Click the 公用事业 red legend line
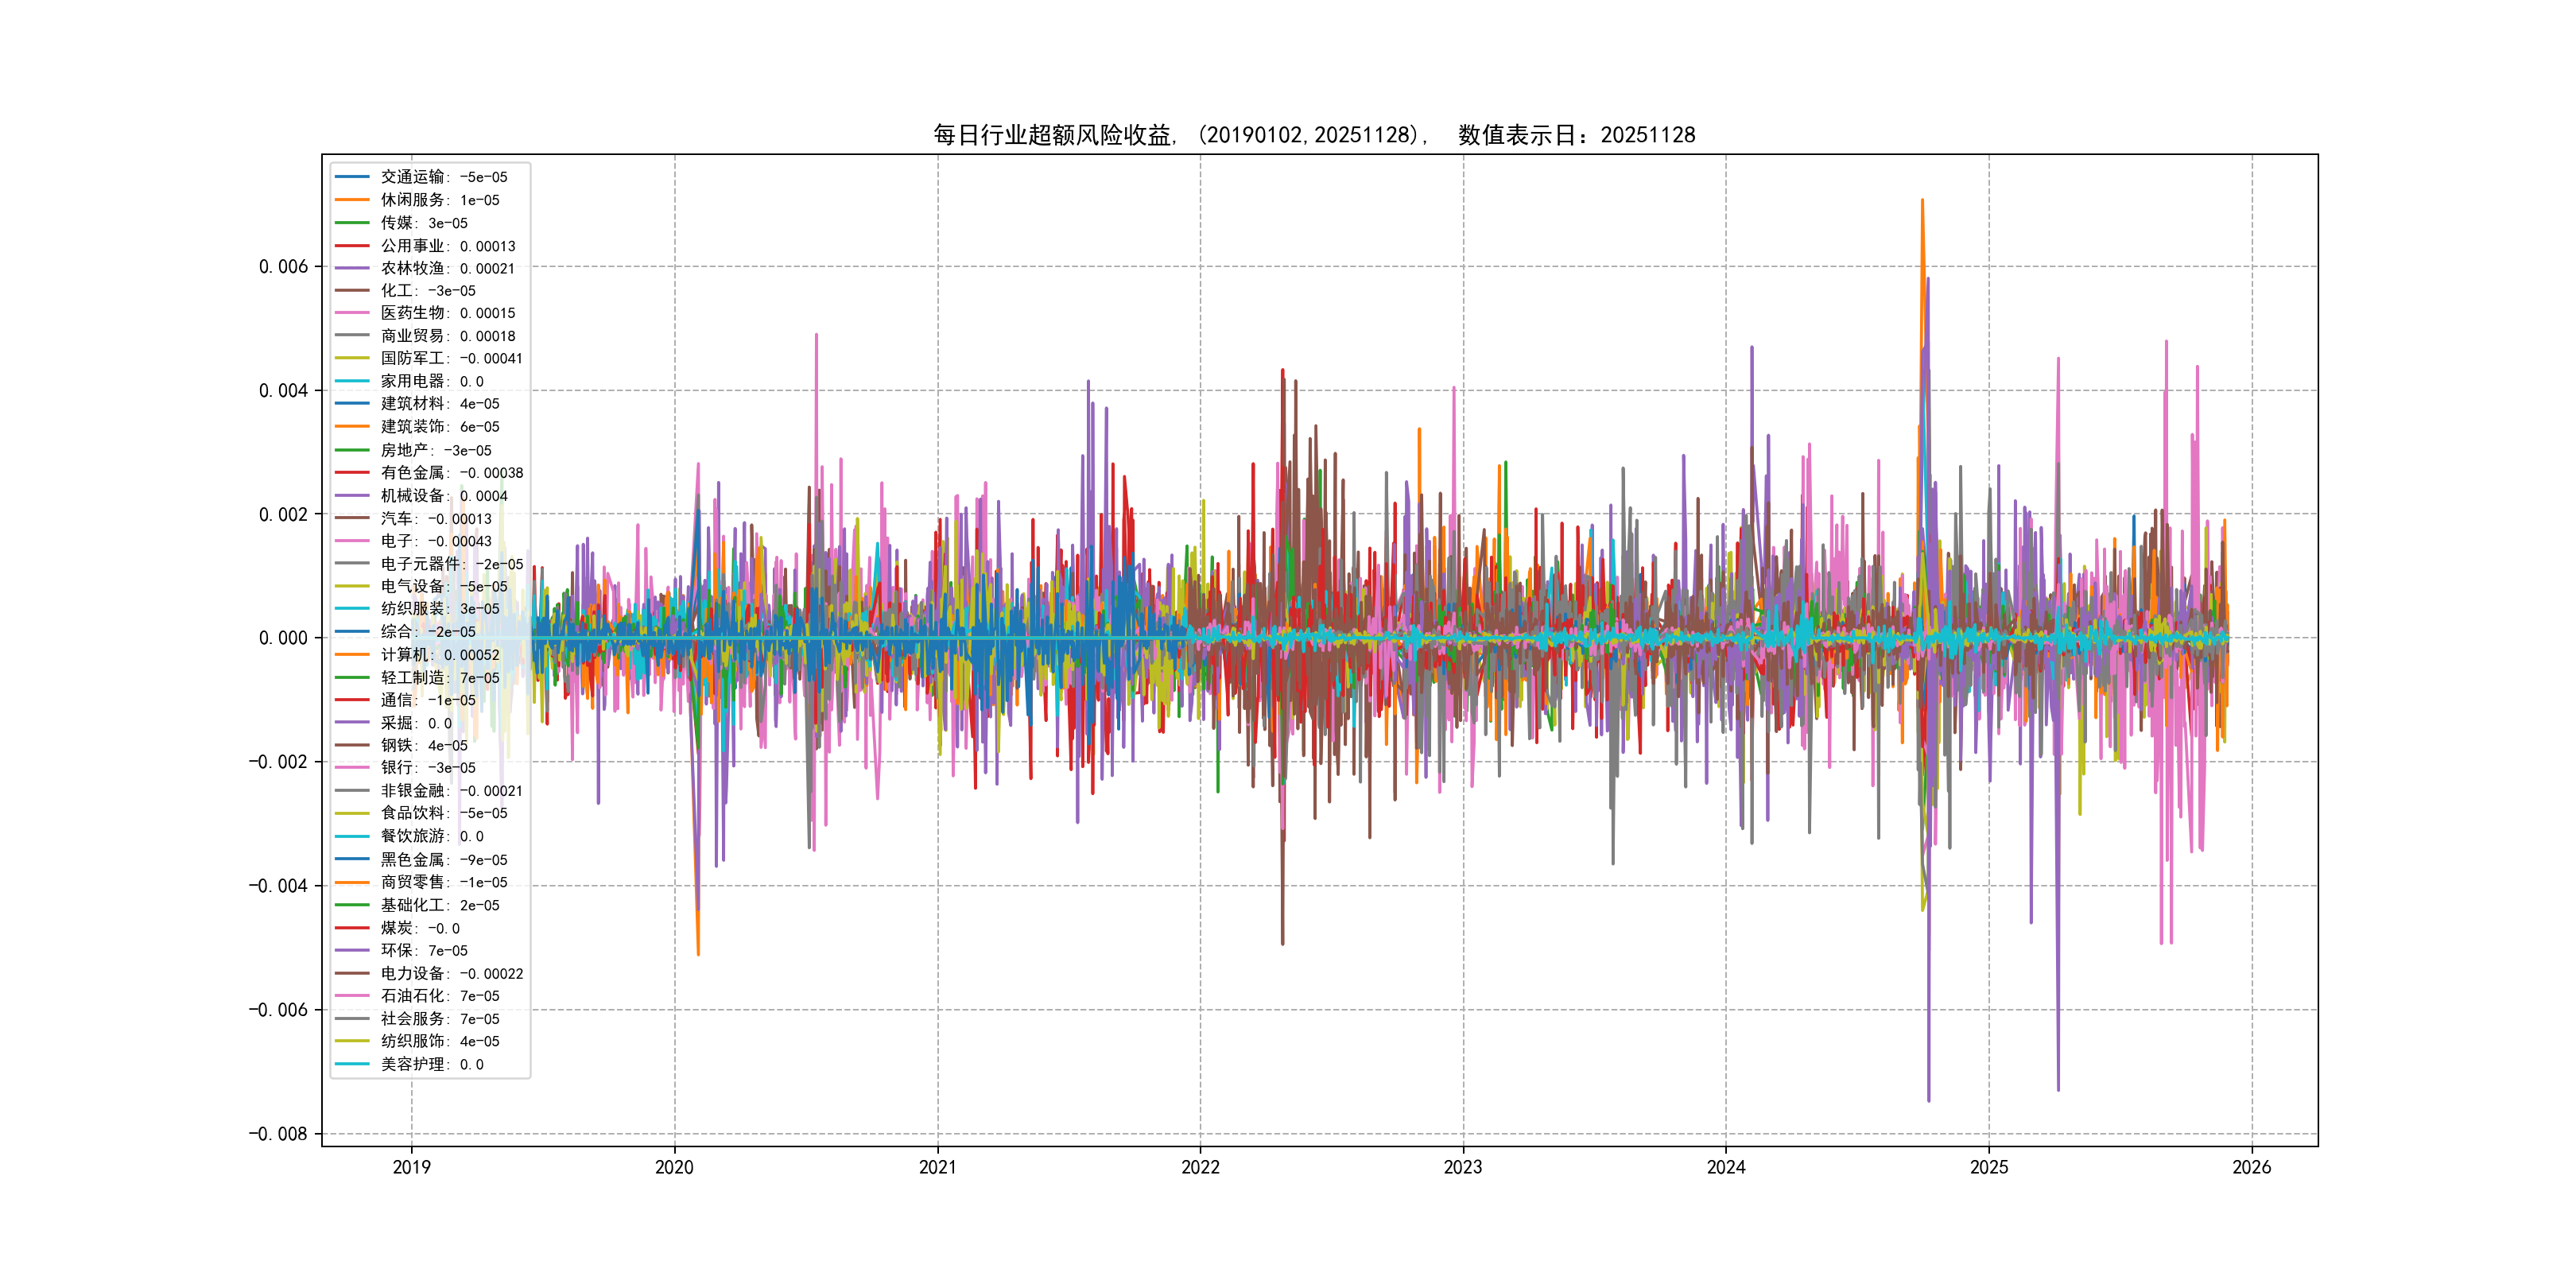This screenshot has width=2576, height=1288. 352,246
